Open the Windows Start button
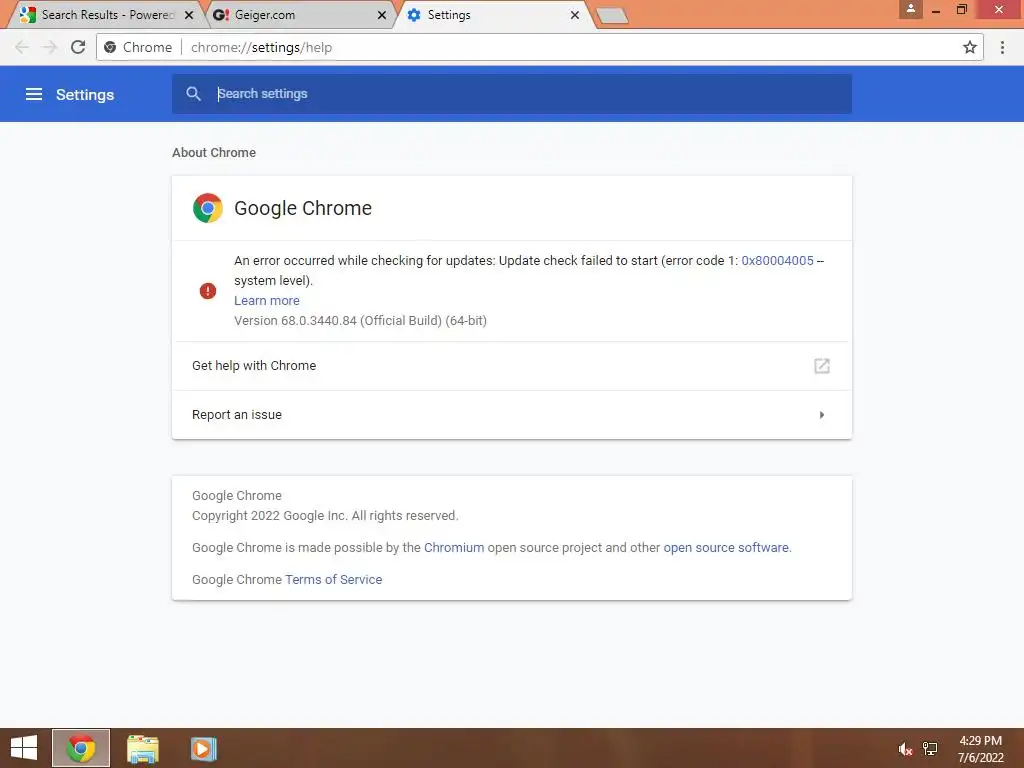The width and height of the screenshot is (1024, 768). 24,748
